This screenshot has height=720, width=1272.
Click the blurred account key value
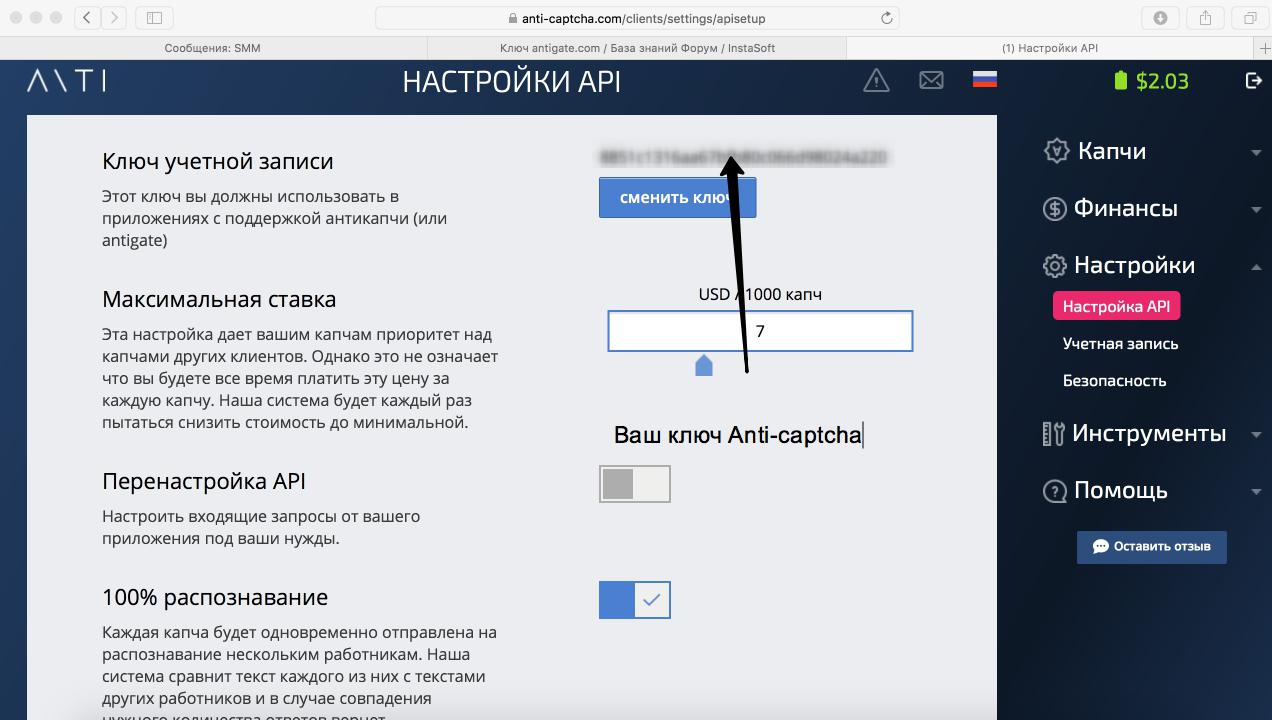coord(743,157)
